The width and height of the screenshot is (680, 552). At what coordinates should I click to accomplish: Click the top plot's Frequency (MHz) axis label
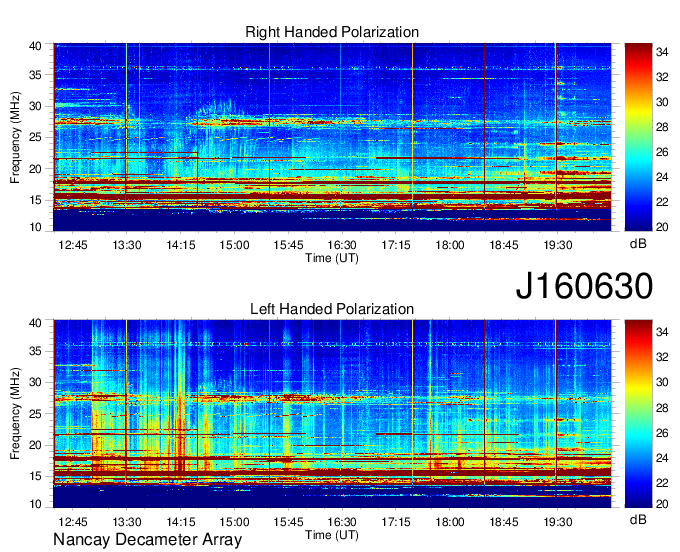[x=15, y=137]
